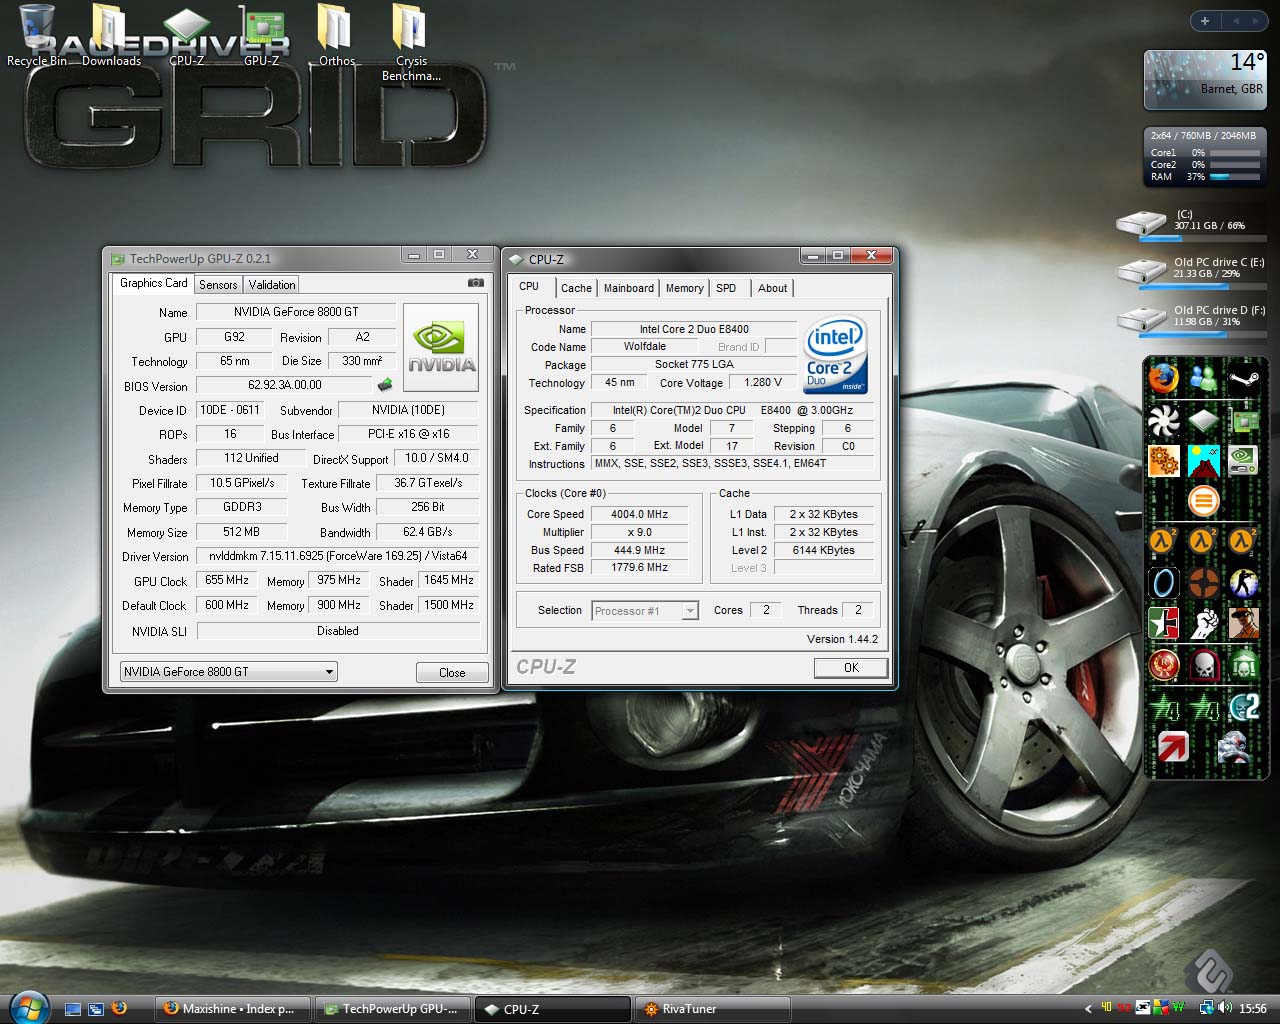Viewport: 1280px width, 1024px height.
Task: Select the Orthos folder on the desktop
Action: (337, 36)
